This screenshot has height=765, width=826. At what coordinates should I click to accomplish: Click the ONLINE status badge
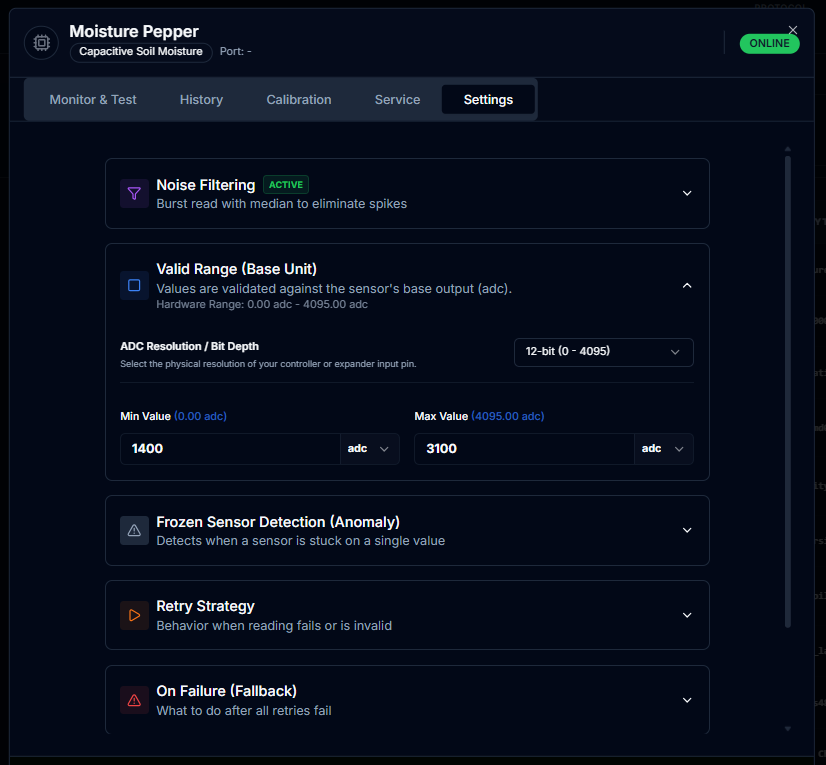pyautogui.click(x=769, y=43)
